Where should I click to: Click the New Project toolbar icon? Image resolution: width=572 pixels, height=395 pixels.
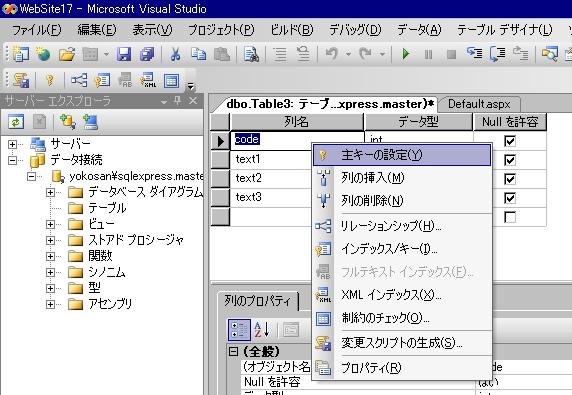coord(21,54)
